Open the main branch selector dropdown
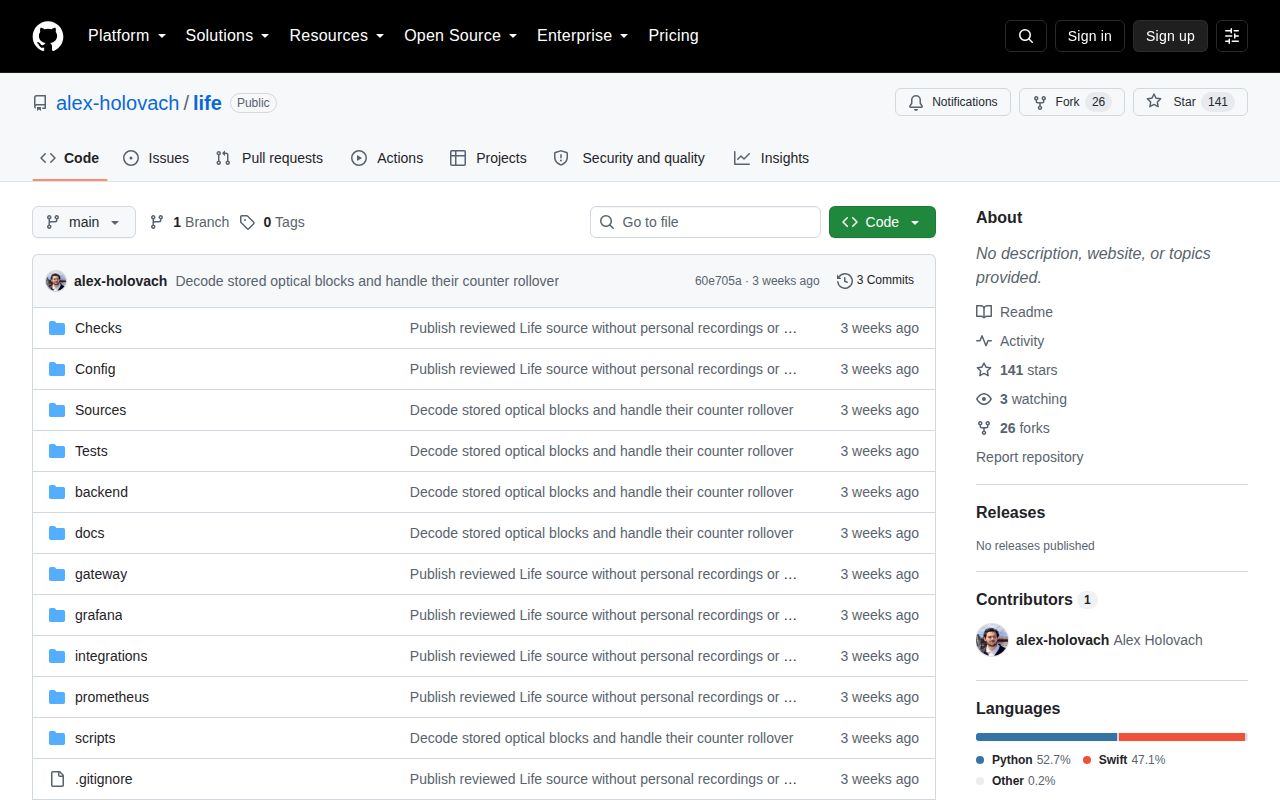Viewport: 1280px width, 800px height. pos(84,222)
